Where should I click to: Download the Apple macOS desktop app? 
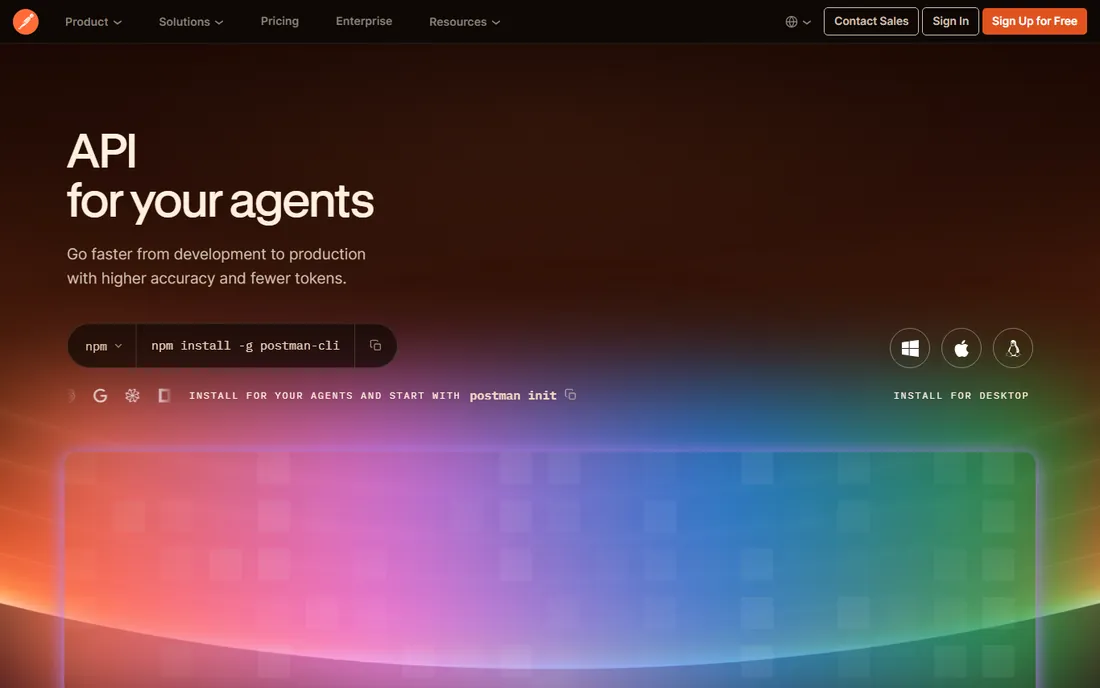click(x=961, y=348)
